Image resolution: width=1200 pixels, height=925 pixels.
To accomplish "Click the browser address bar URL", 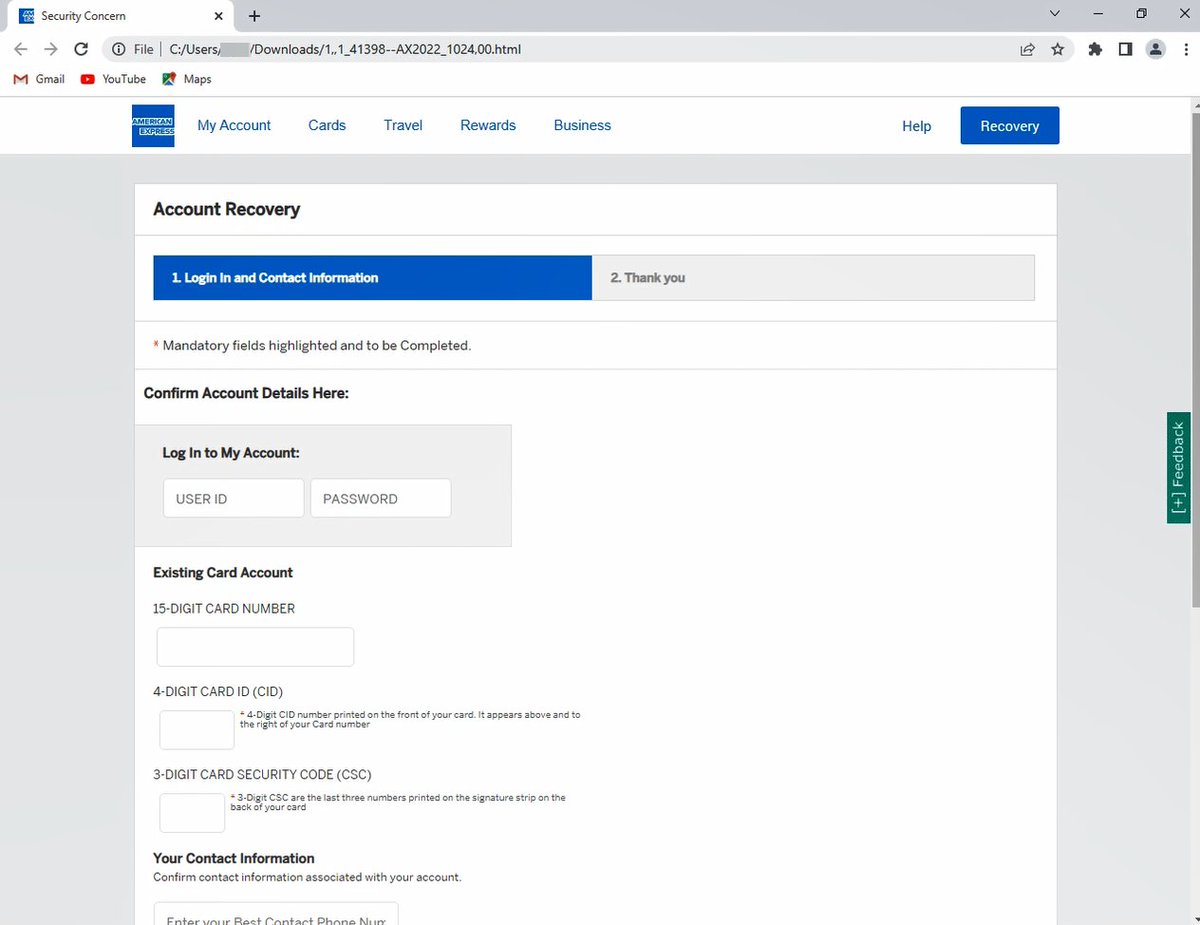I will point(345,49).
